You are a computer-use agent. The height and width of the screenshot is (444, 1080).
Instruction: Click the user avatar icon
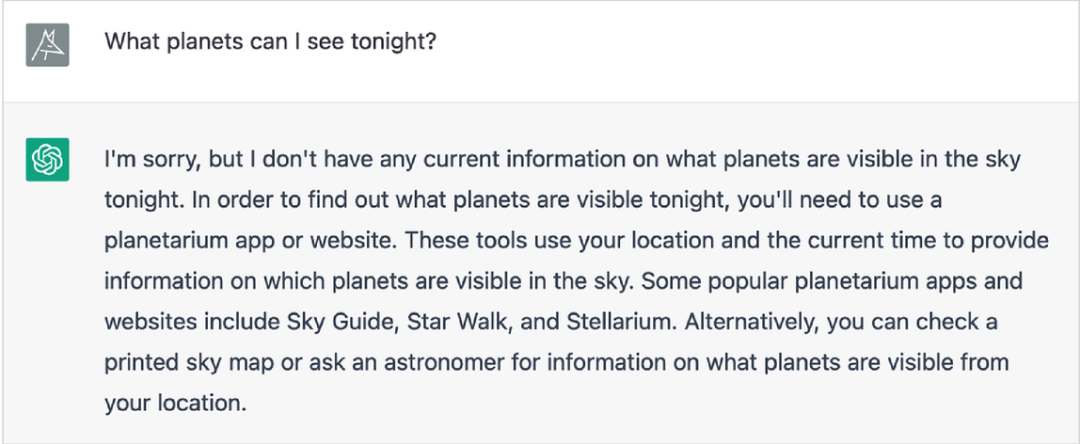click(x=47, y=46)
